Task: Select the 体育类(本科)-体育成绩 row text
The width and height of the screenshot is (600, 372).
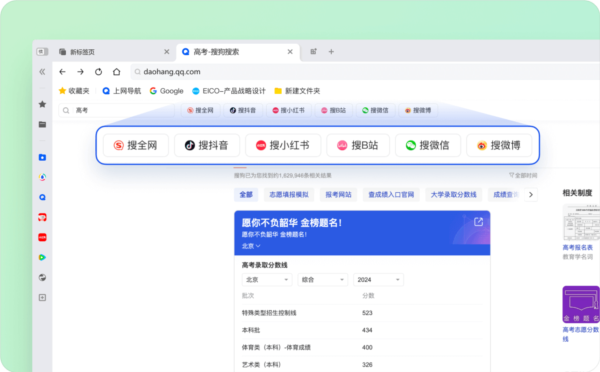Action: [x=276, y=347]
